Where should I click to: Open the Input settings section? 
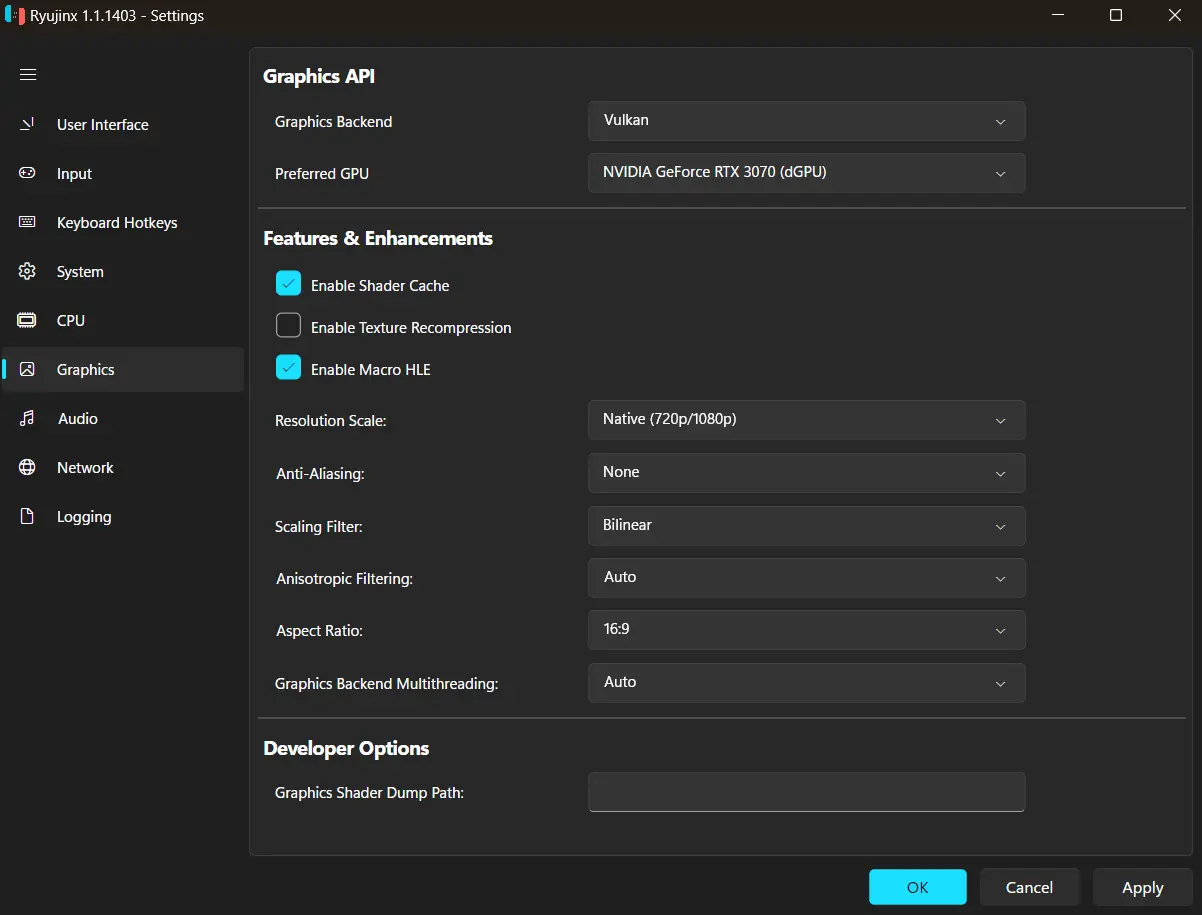123,174
